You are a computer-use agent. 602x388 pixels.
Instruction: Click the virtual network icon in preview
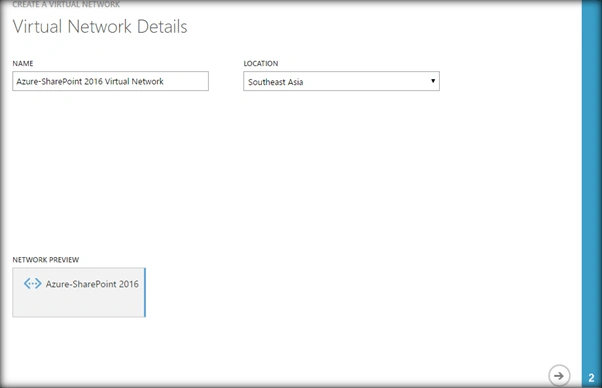(x=33, y=284)
